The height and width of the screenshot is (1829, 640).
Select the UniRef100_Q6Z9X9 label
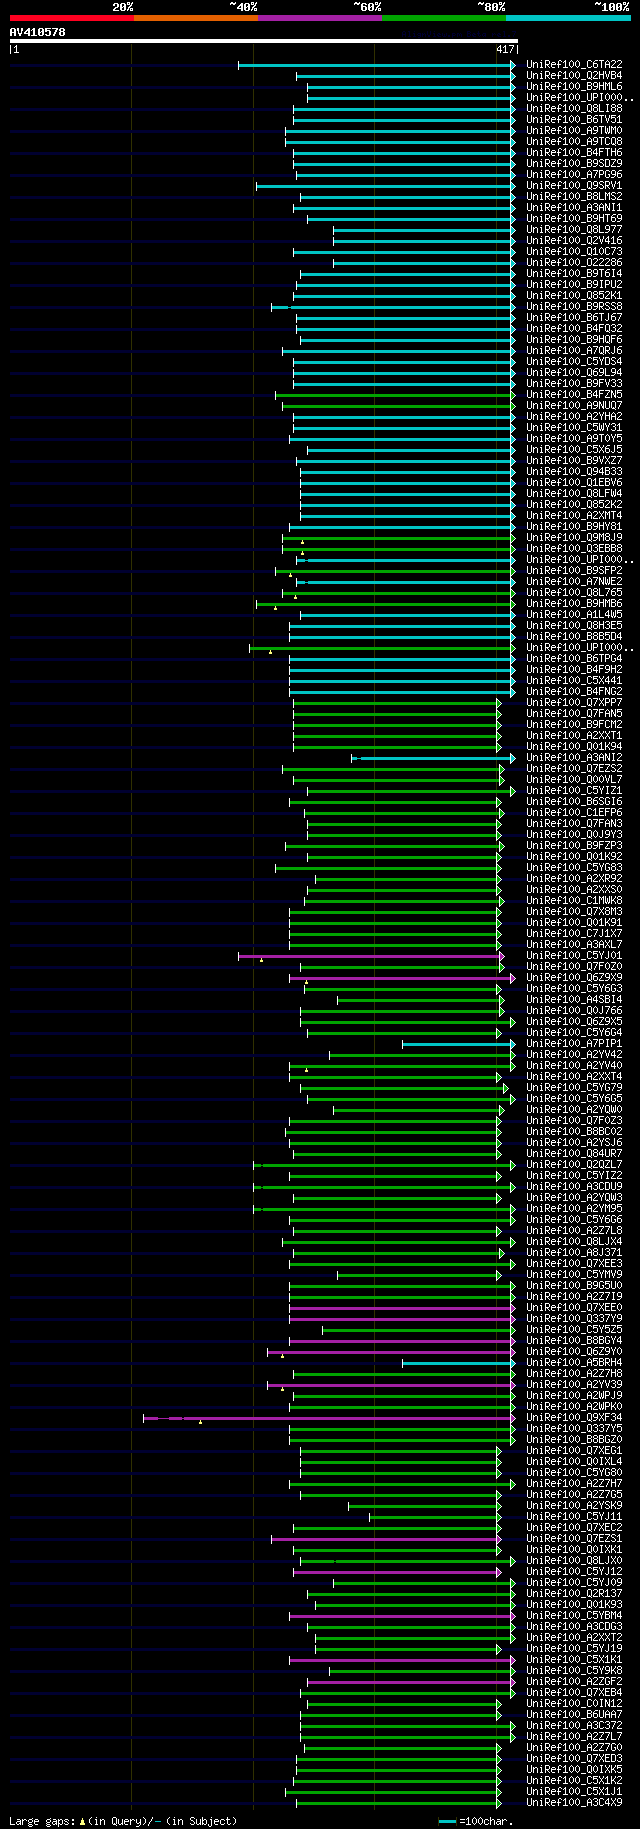(574, 978)
